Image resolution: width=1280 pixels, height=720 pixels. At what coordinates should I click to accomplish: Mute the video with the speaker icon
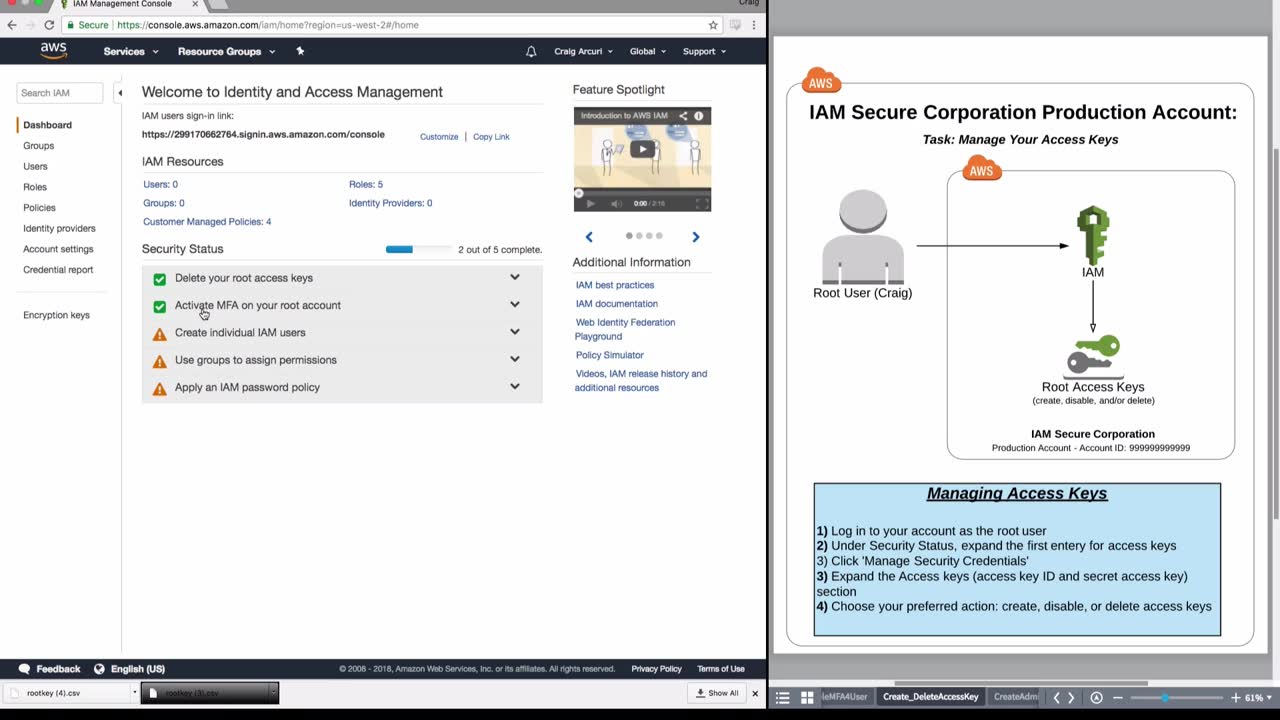point(616,203)
